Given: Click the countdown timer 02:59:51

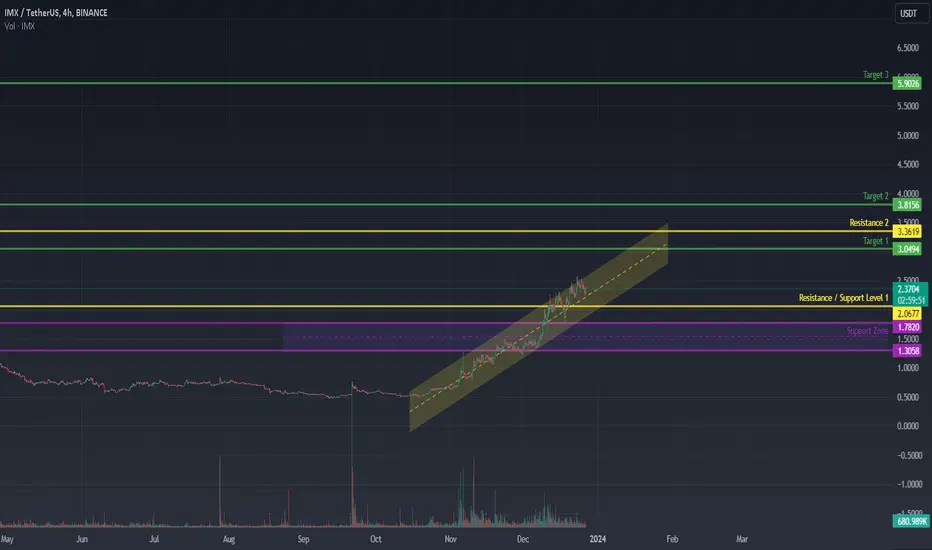Looking at the screenshot, I should tap(910, 301).
